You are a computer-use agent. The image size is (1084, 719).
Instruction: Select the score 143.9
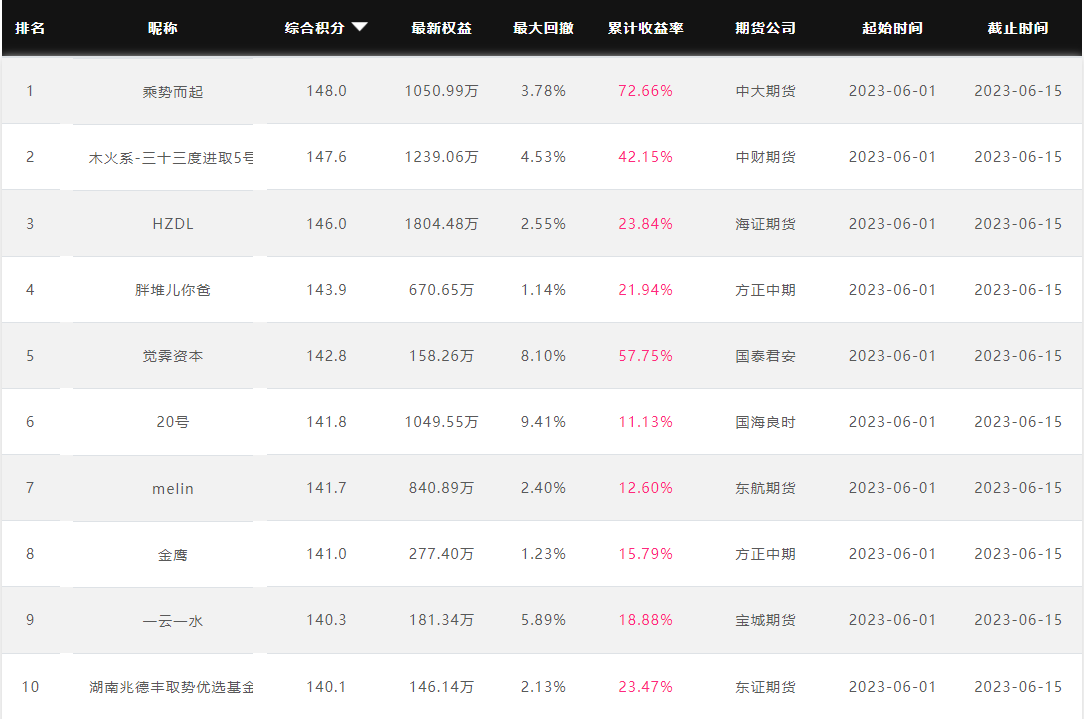[326, 290]
